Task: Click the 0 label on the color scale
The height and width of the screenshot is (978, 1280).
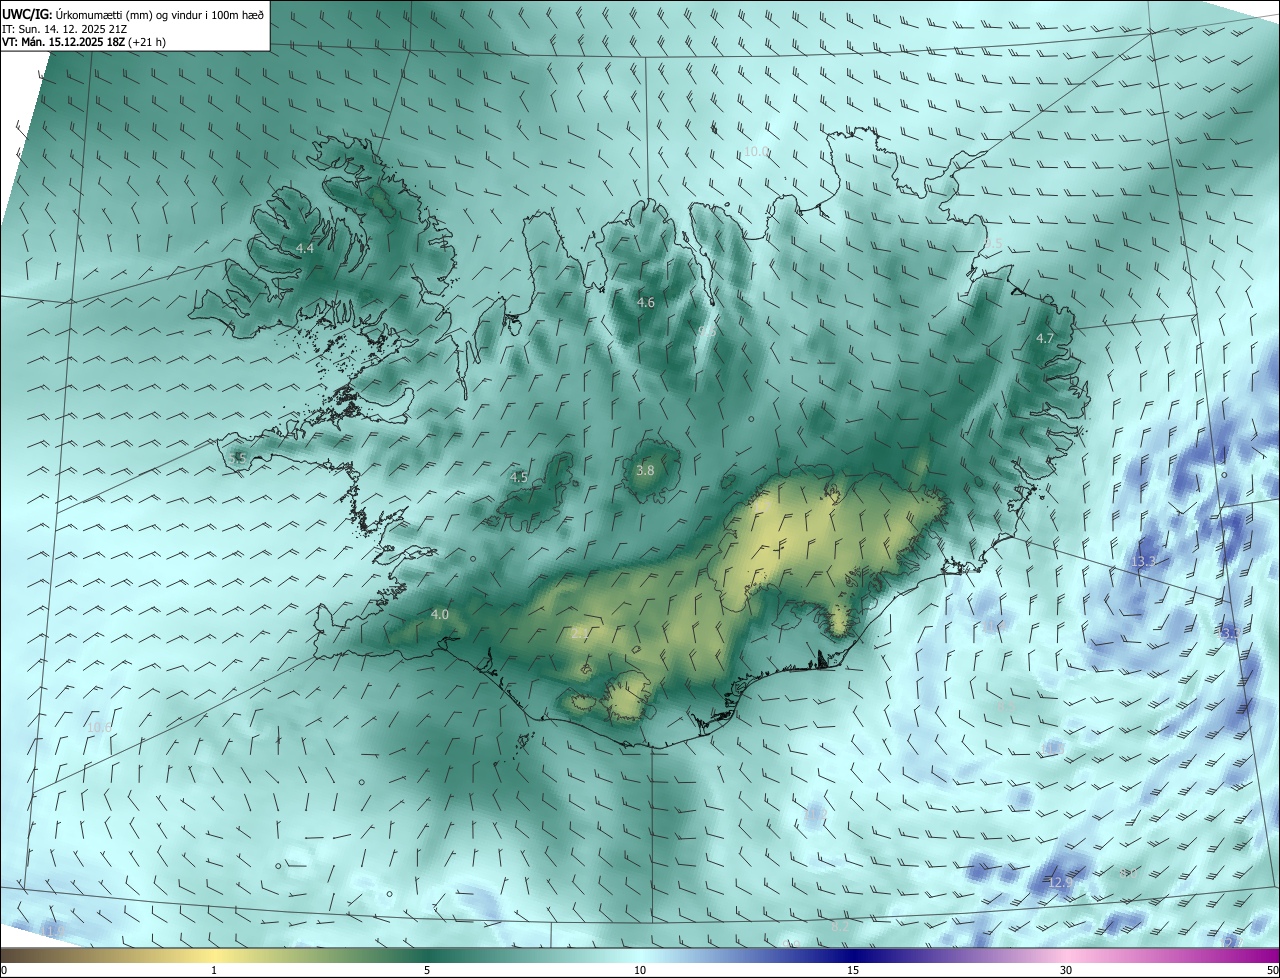Action: (4, 970)
